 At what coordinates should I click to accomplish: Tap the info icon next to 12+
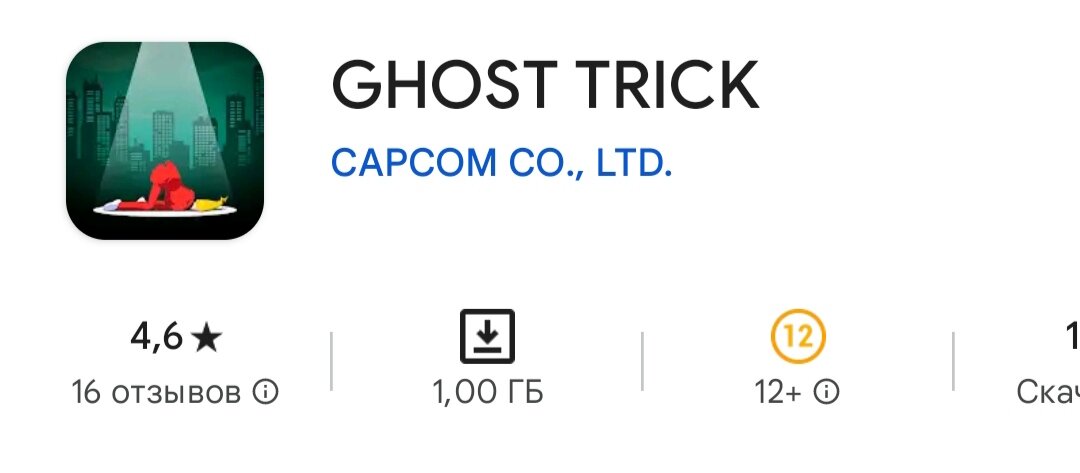827,392
